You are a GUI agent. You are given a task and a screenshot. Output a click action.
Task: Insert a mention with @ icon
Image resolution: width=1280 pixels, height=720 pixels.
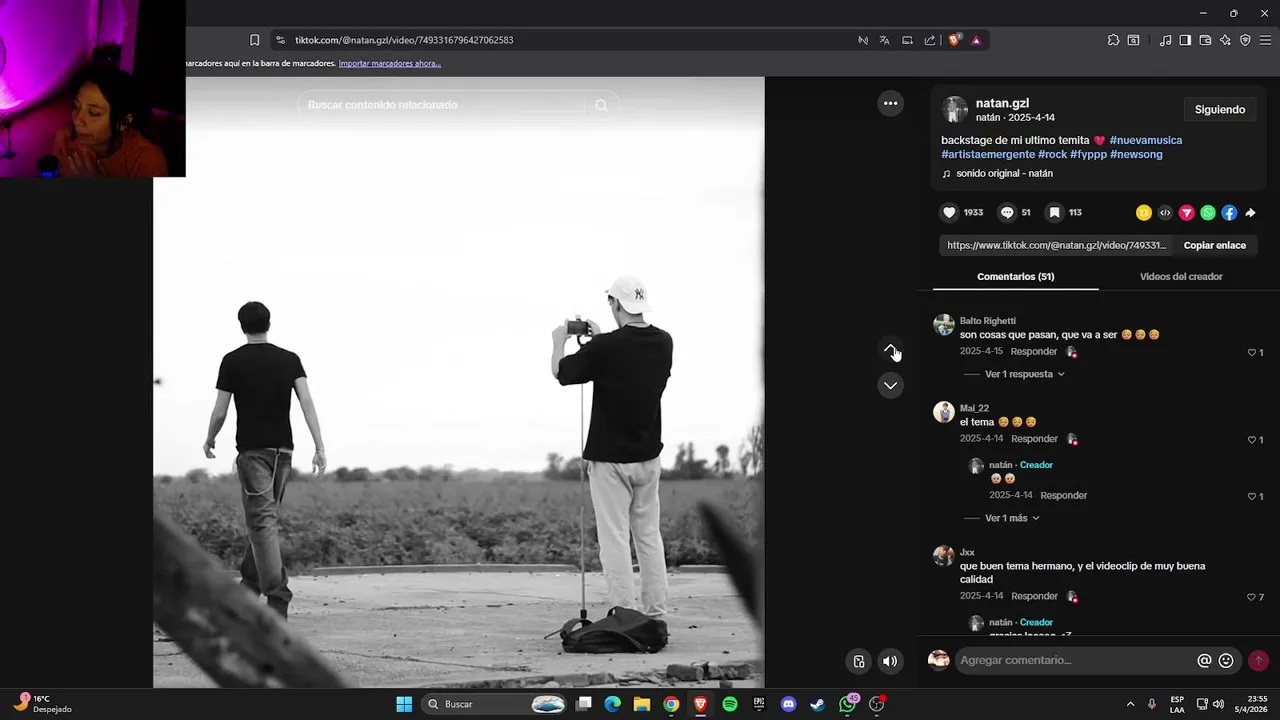[x=1204, y=660]
